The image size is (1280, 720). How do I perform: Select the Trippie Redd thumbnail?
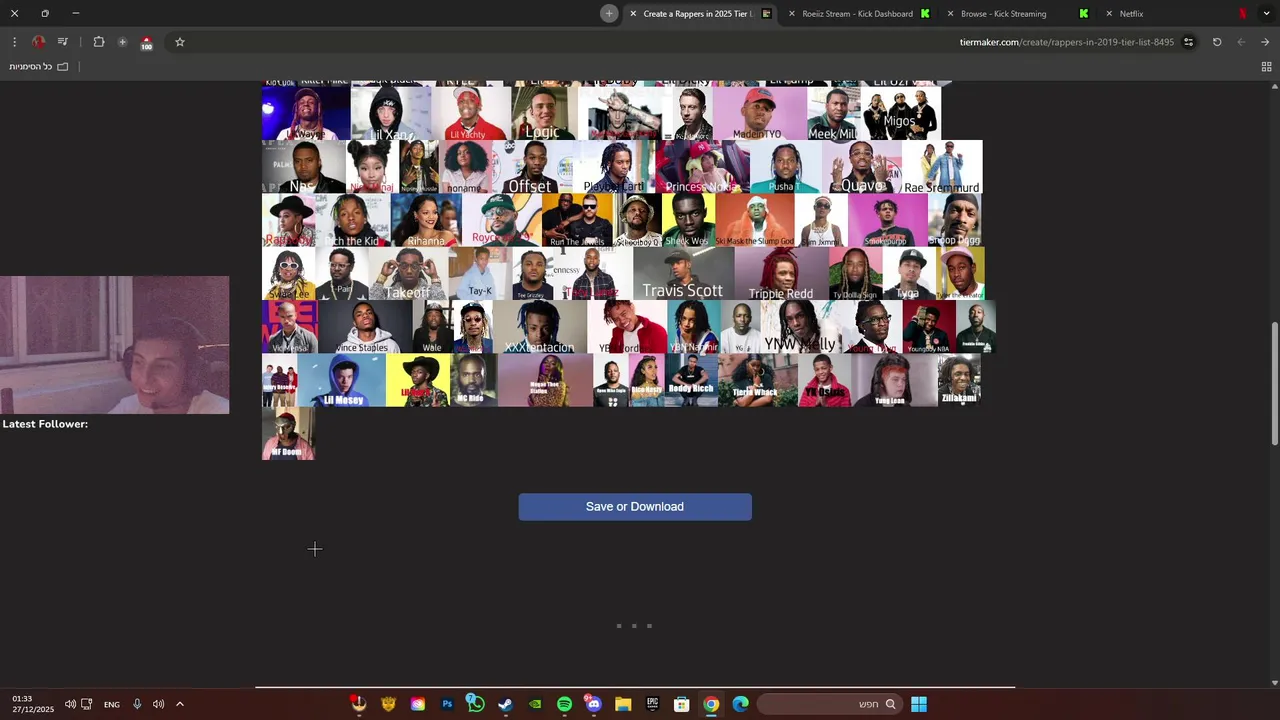point(781,274)
